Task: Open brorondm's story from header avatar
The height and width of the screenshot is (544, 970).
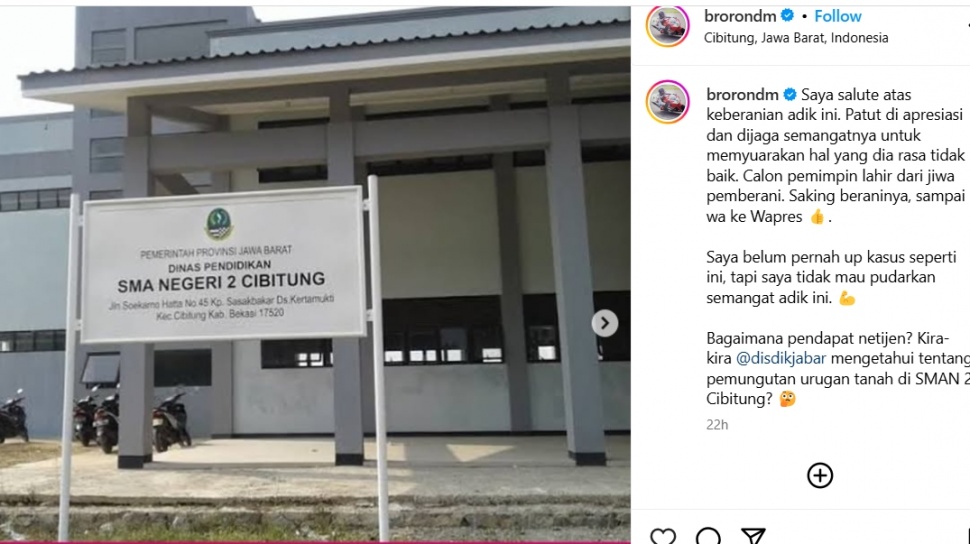Action: 667,26
